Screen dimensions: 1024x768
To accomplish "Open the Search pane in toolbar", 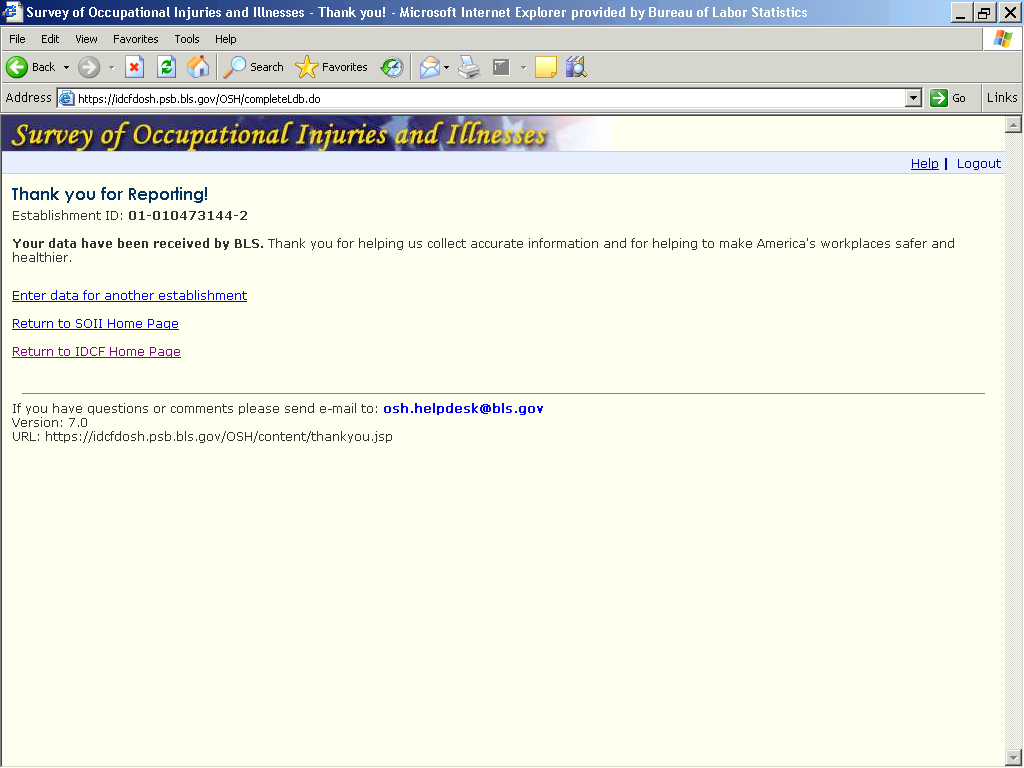I will pos(254,67).
